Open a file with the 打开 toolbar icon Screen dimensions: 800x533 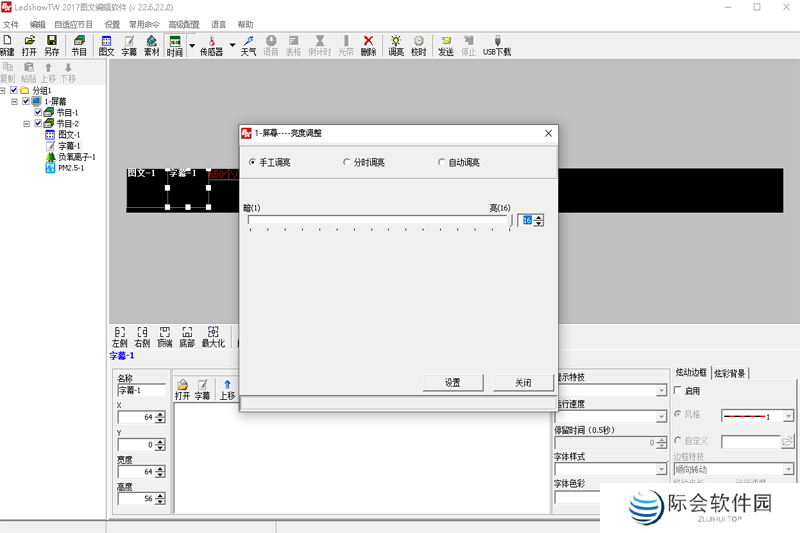[29, 45]
